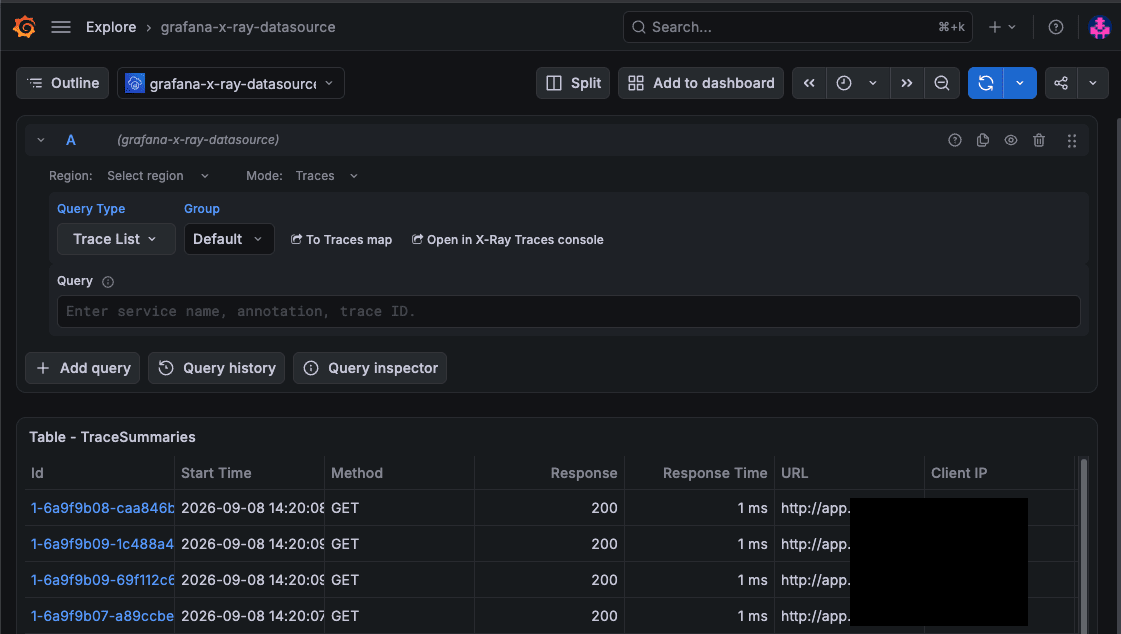Sort by the Client IP column header
The height and width of the screenshot is (634, 1121).
(x=959, y=473)
